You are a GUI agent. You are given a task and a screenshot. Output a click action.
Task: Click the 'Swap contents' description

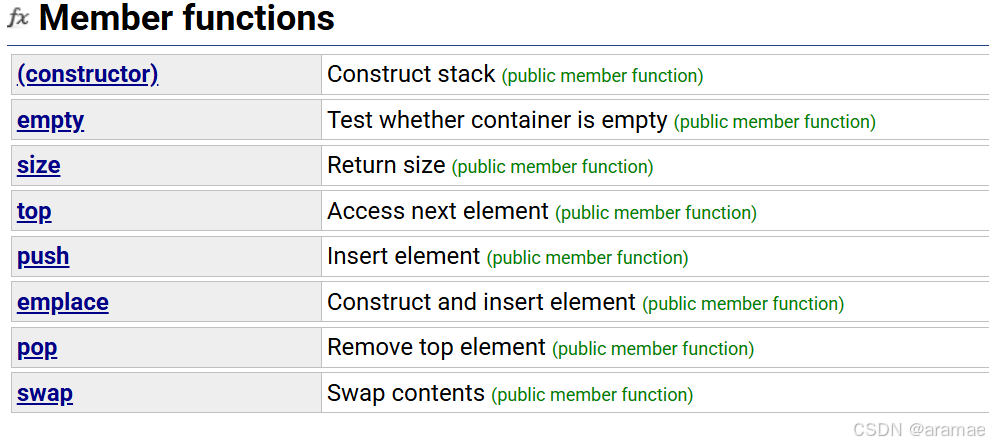pos(406,393)
